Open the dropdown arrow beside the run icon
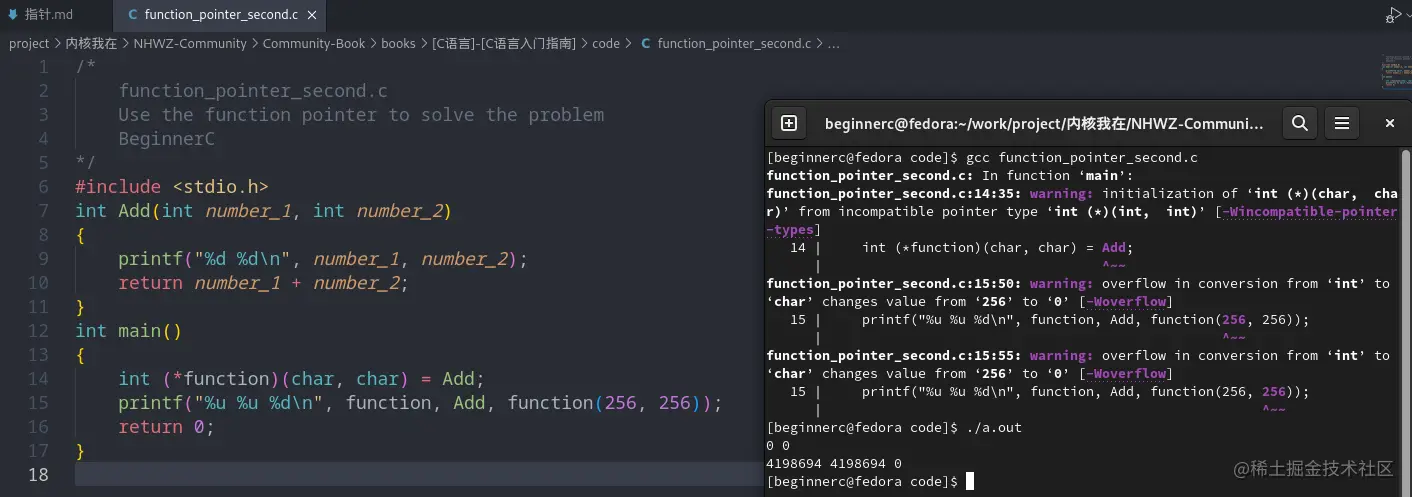1412x497 pixels. click(1408, 15)
